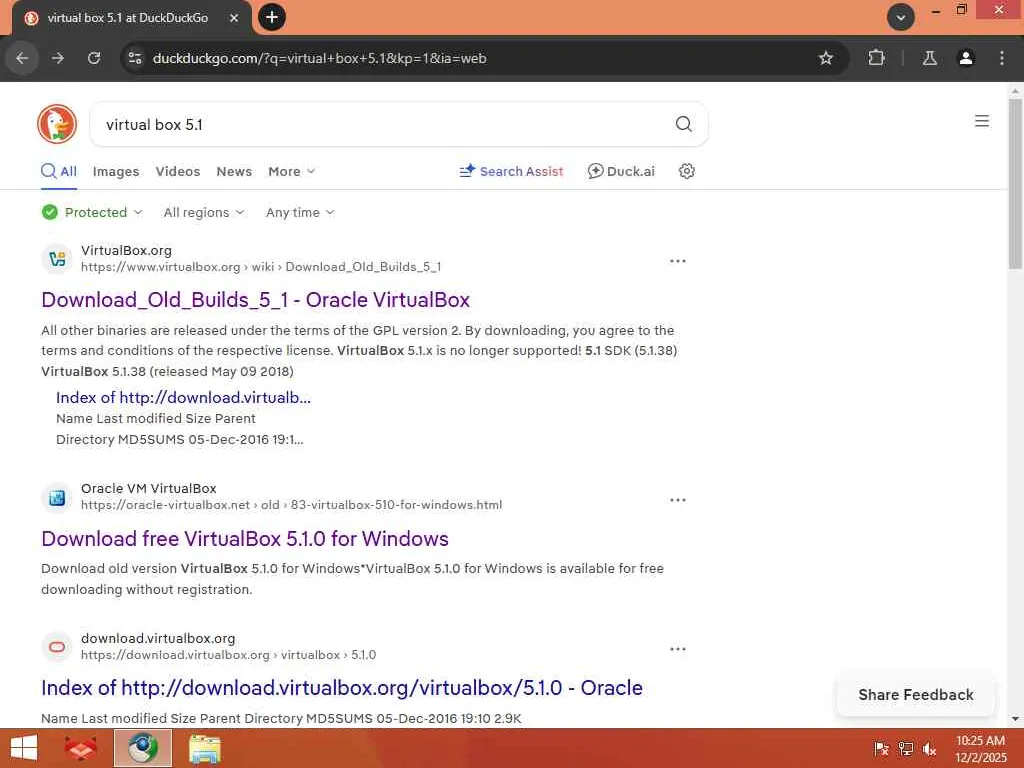Close the DuckDuckGo tab
The image size is (1024, 768).
[x=234, y=18]
